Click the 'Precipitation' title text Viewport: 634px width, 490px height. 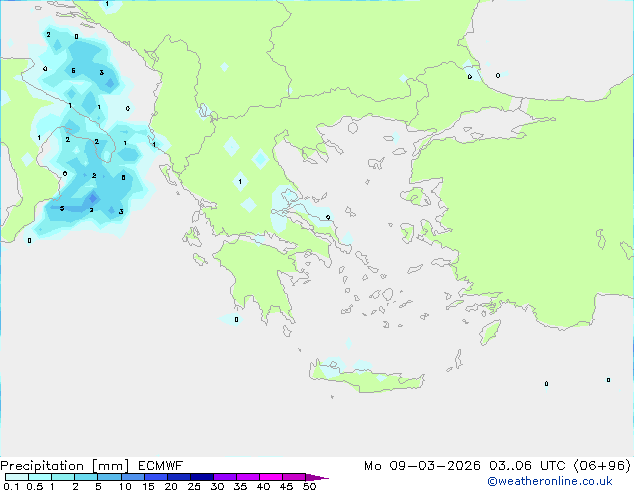click(x=42, y=466)
